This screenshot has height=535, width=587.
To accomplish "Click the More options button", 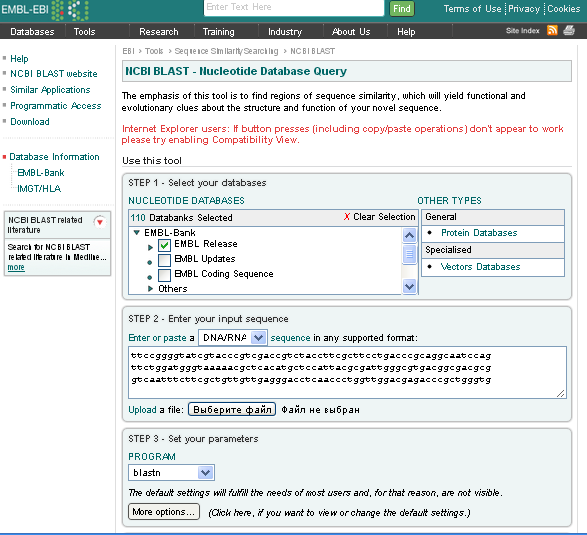I will point(164,512).
